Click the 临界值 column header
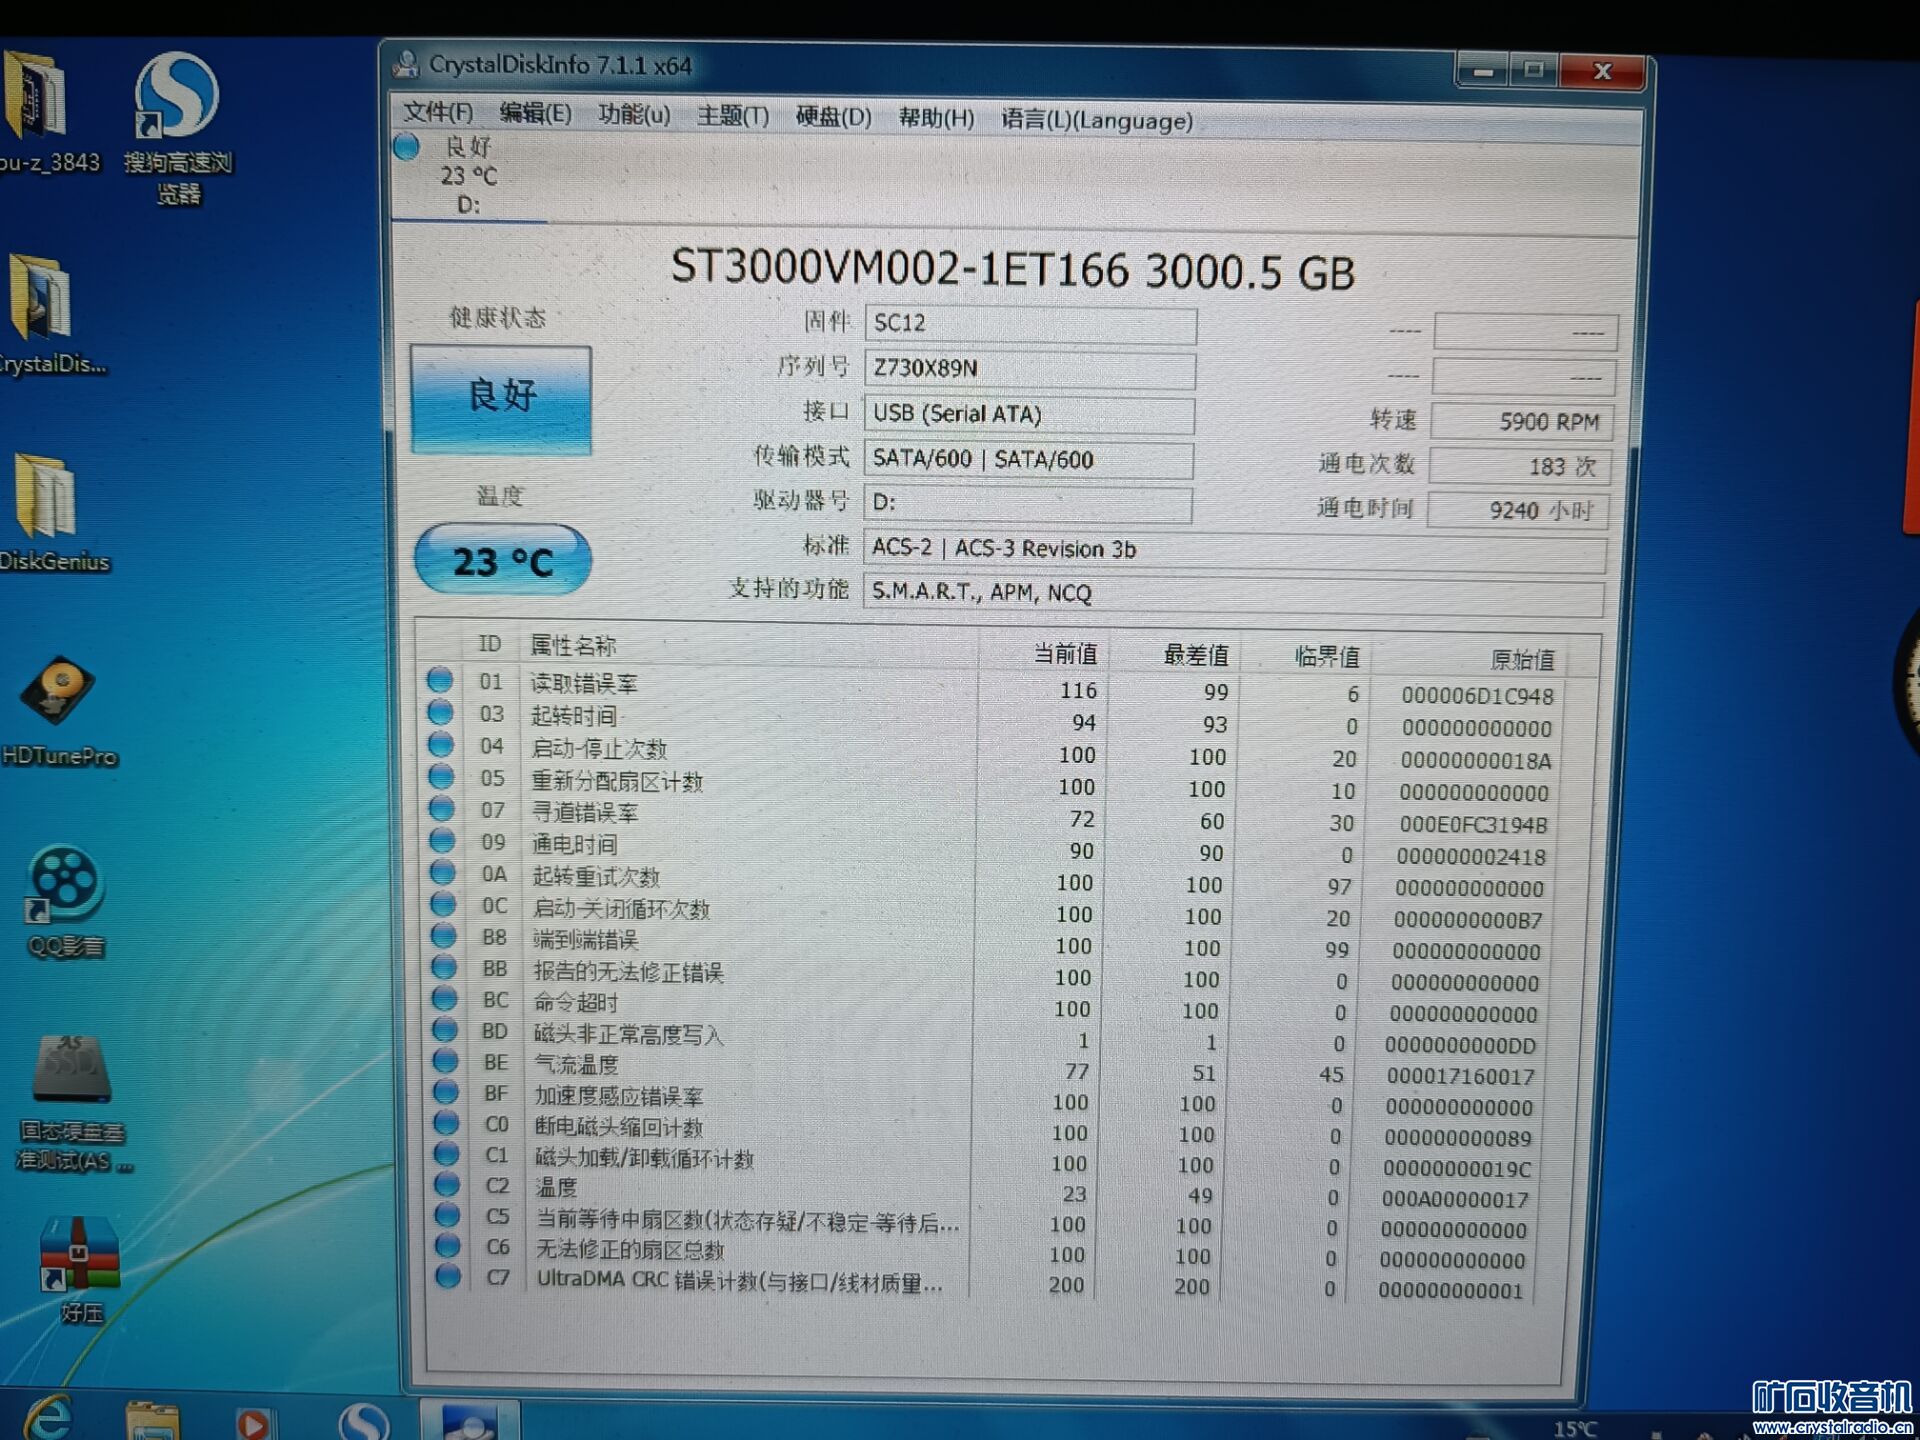 [1327, 657]
